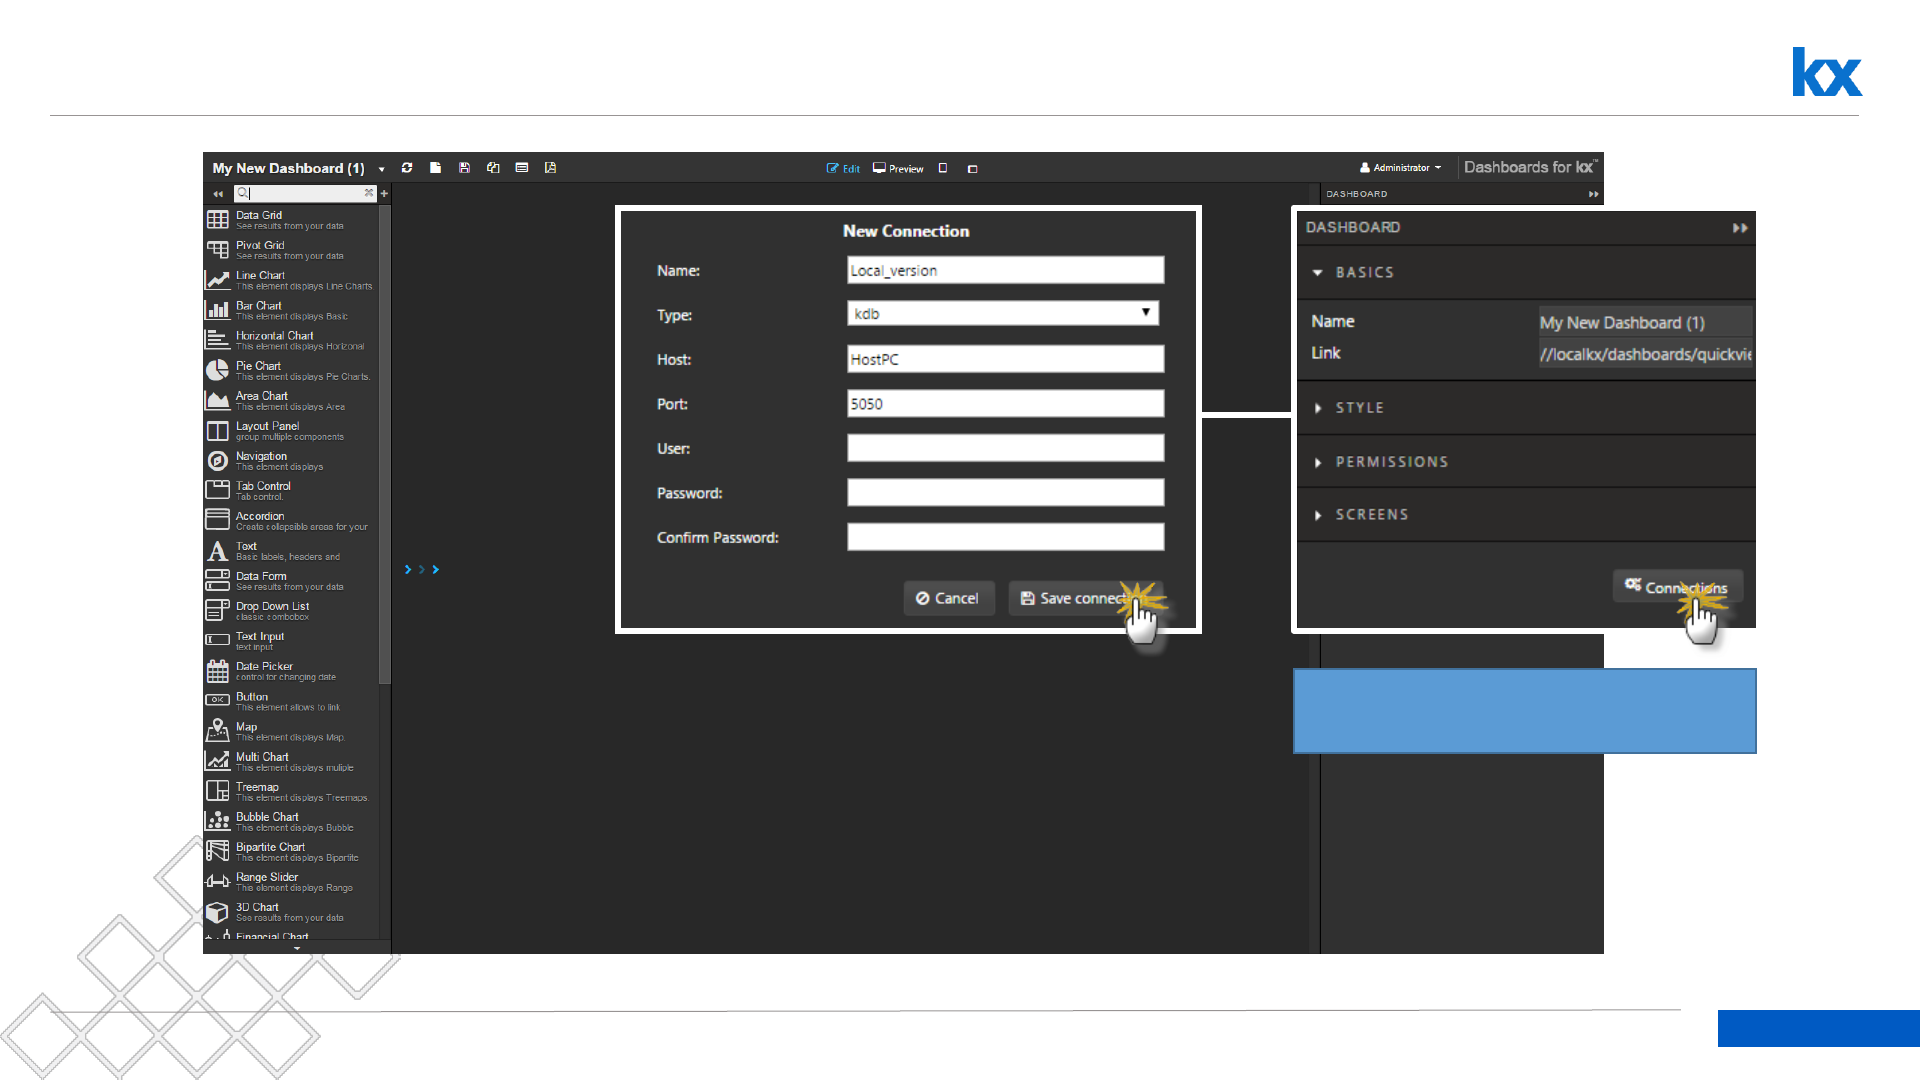Switch to Preview mode
Image resolution: width=1920 pixels, height=1080 pixels.
898,168
